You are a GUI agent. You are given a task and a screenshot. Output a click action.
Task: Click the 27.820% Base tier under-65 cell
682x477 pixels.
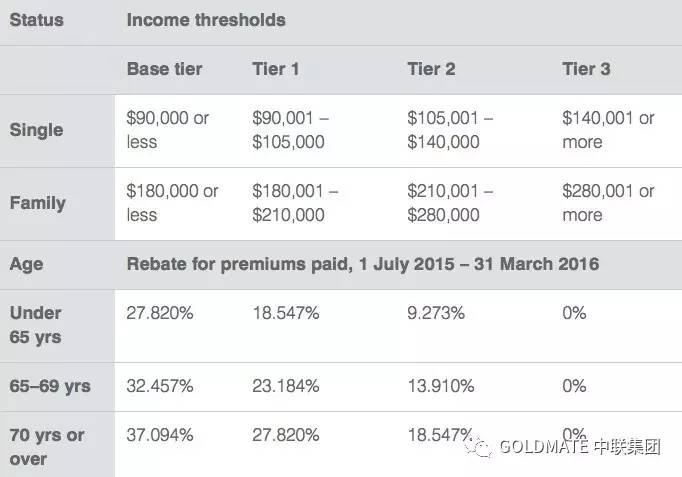pyautogui.click(x=160, y=313)
